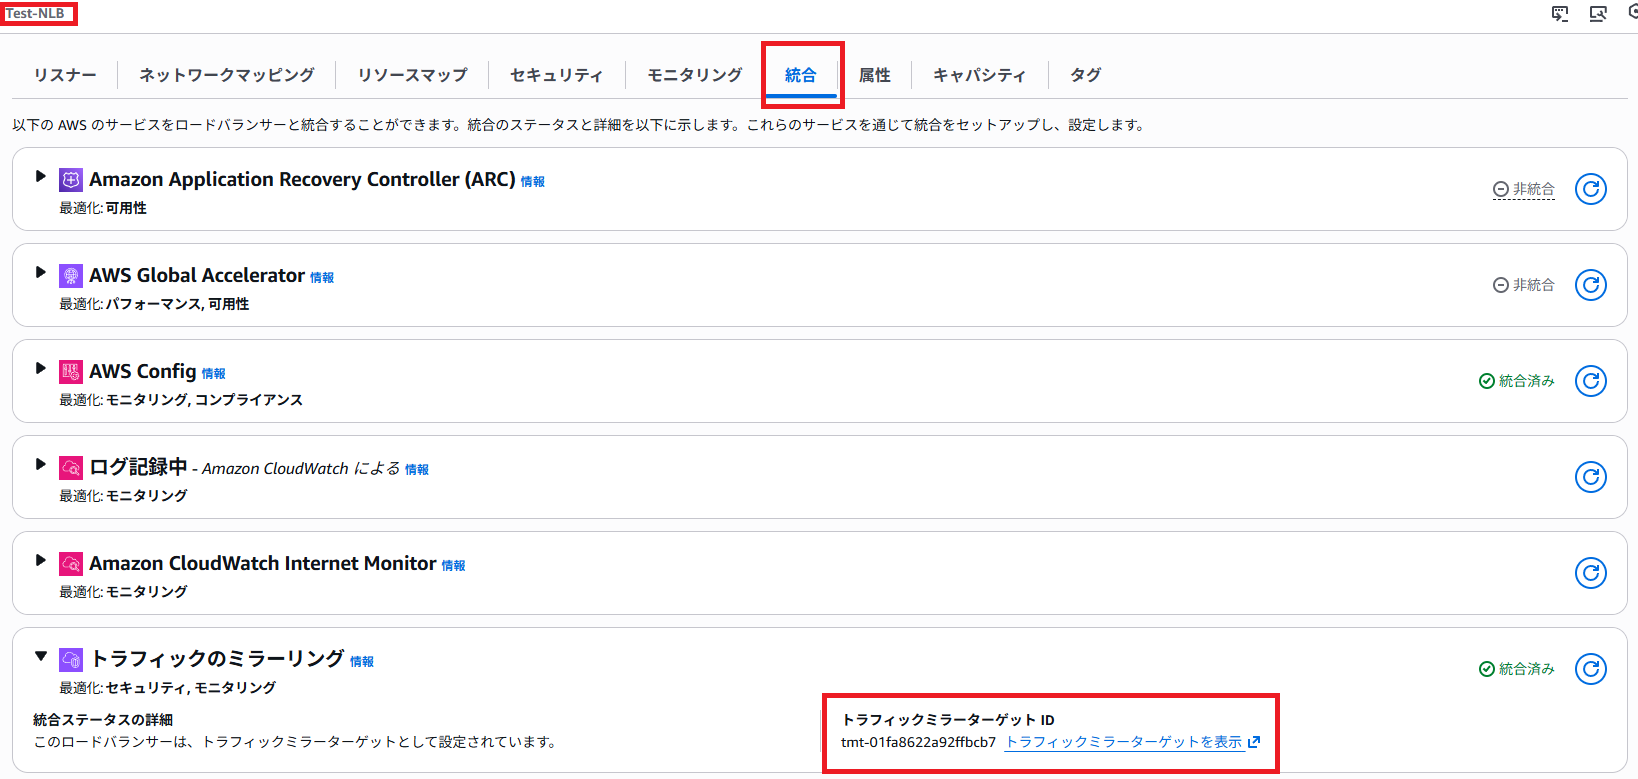Click the AWS Global Accelerator heading

click(x=197, y=275)
